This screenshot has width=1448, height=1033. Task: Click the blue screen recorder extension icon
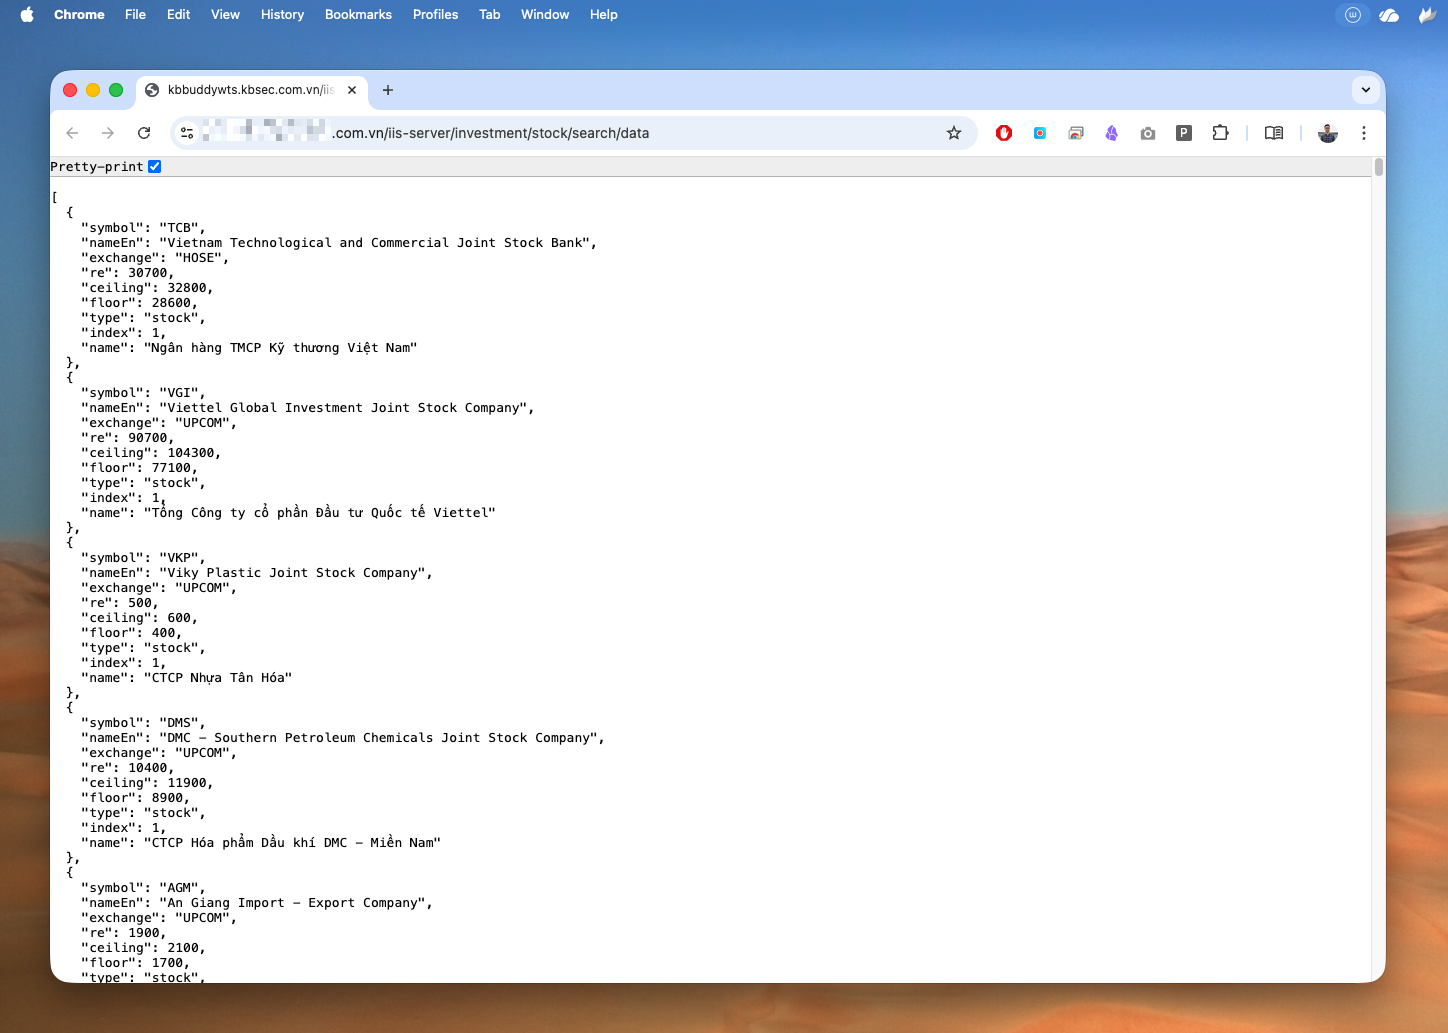[1040, 133]
